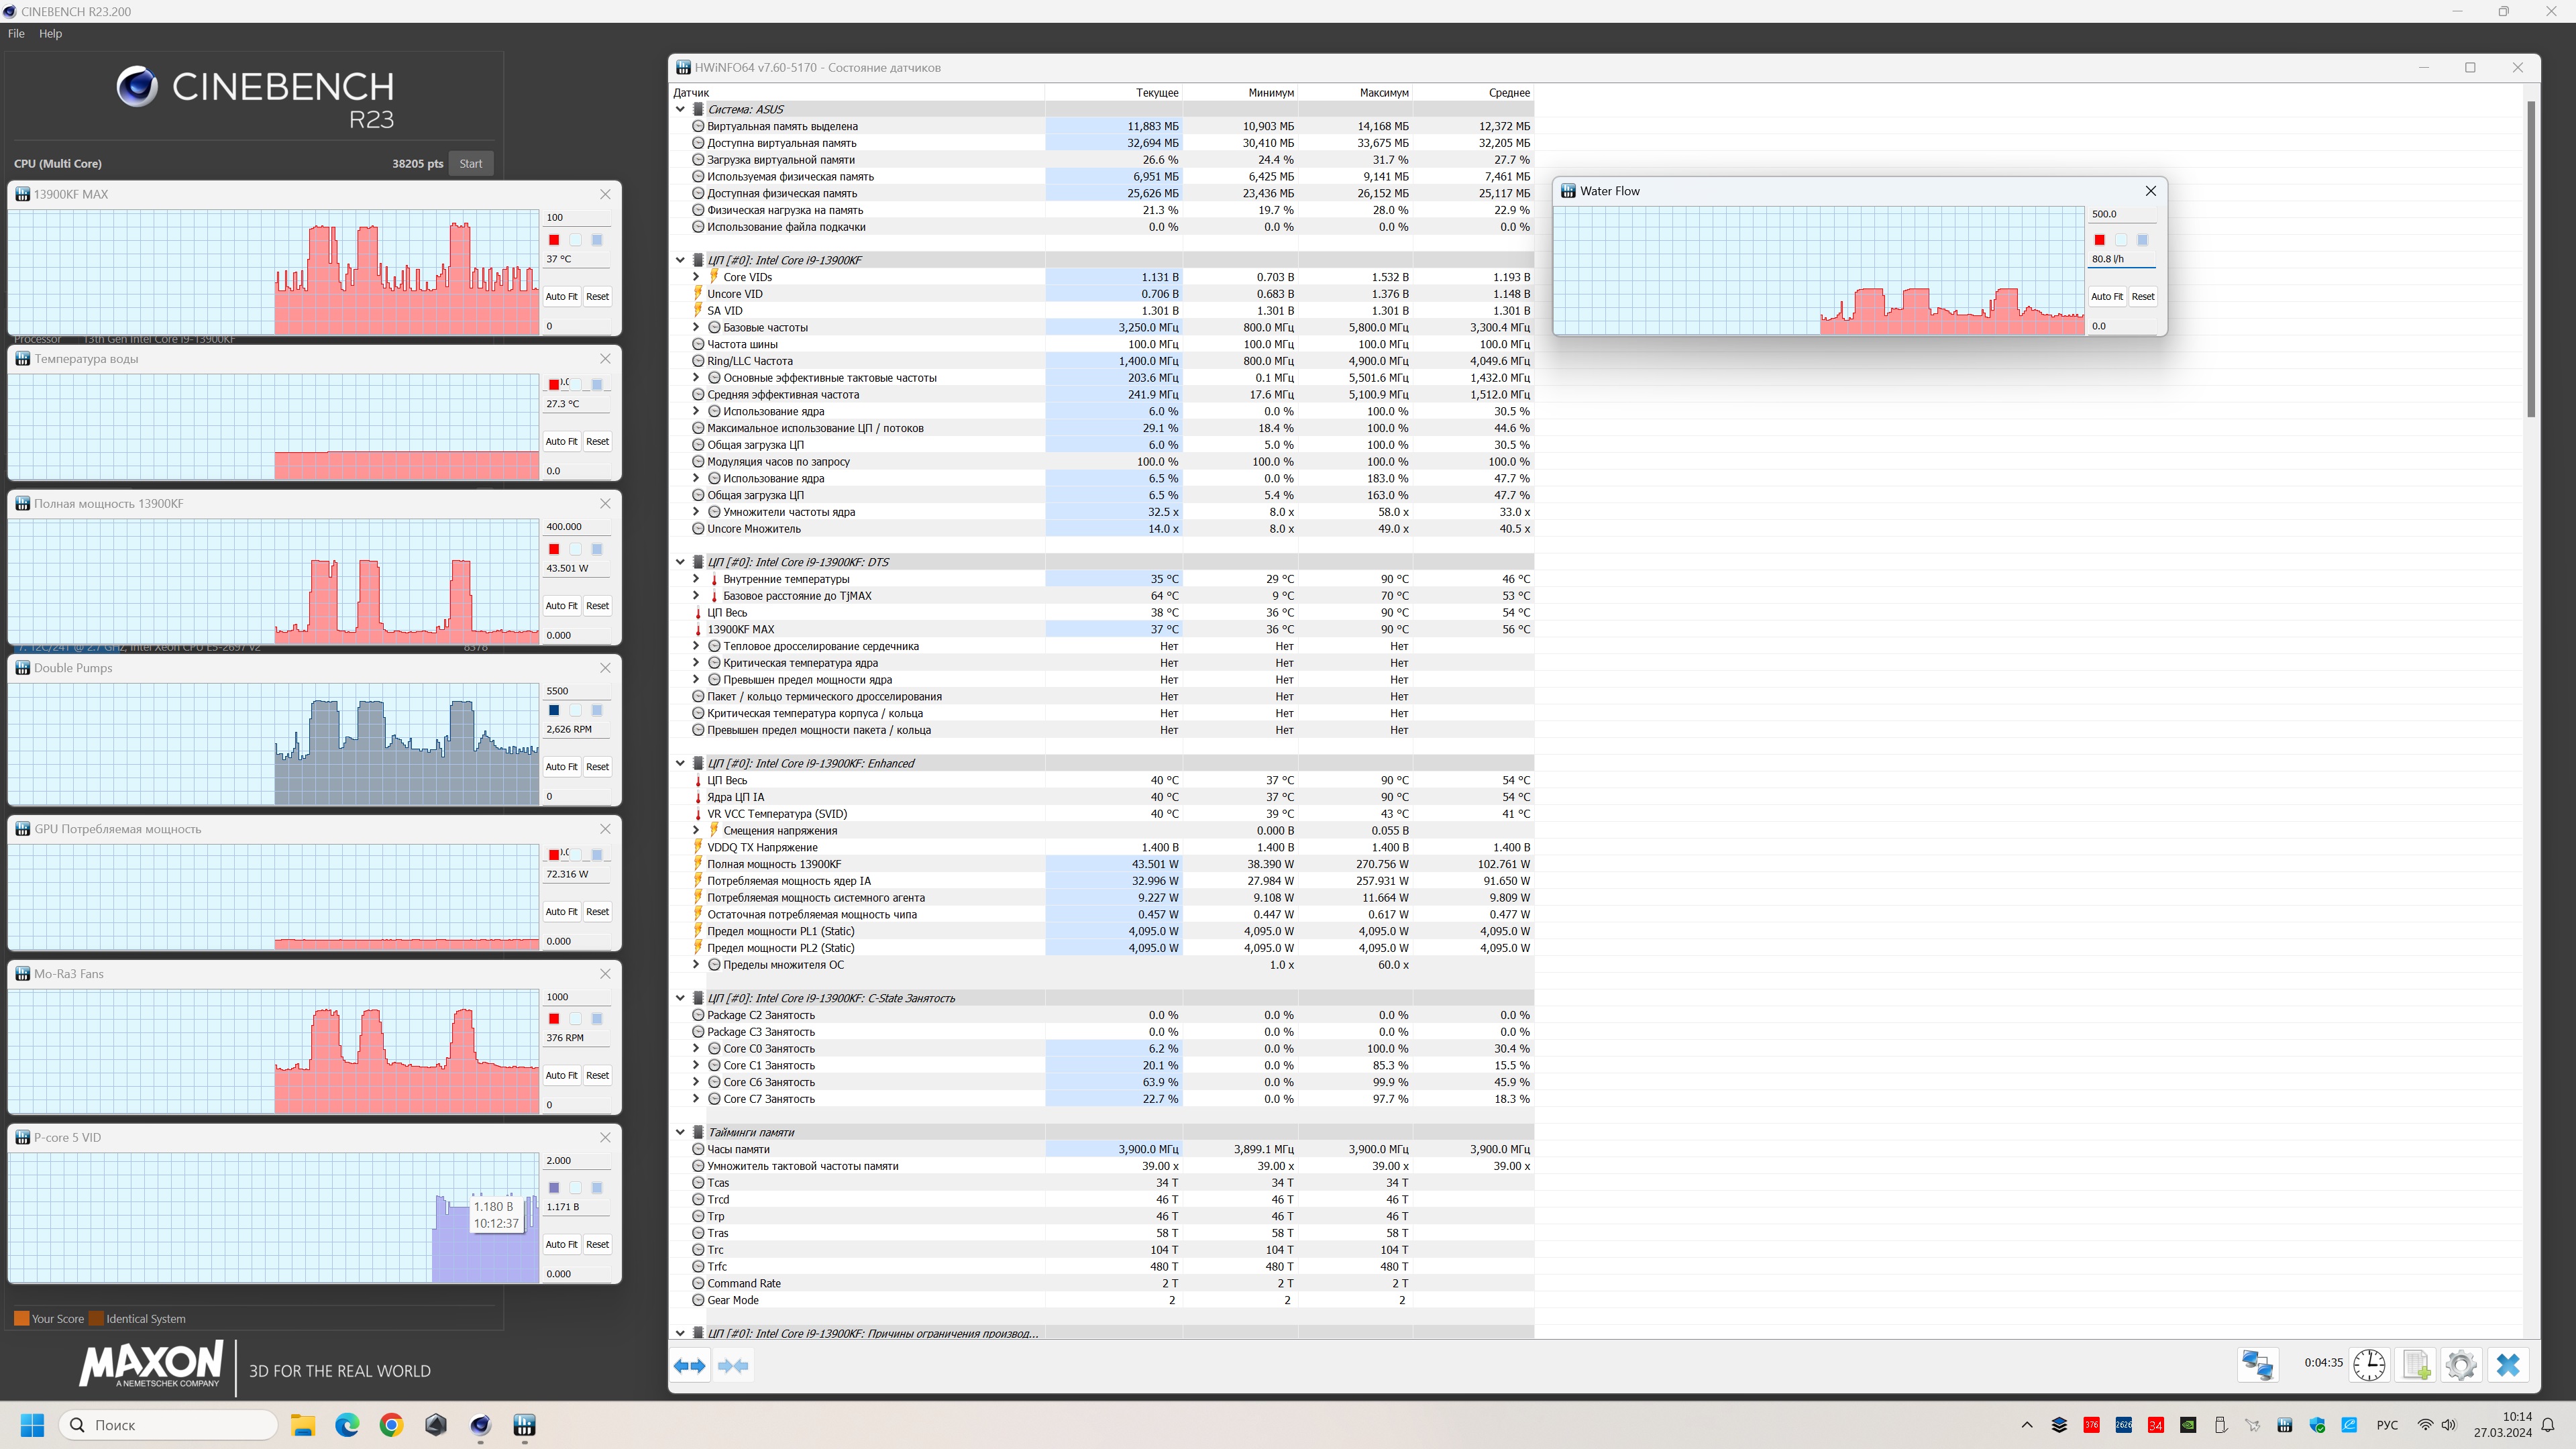
Task: Collapse the Система: ASUS sensor group
Action: click(x=681, y=110)
